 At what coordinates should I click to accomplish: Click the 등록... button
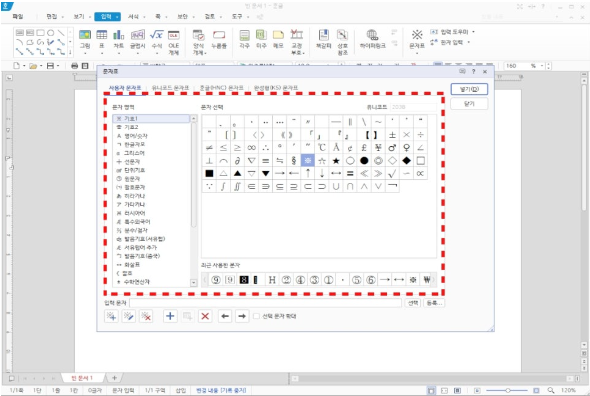pos(434,303)
